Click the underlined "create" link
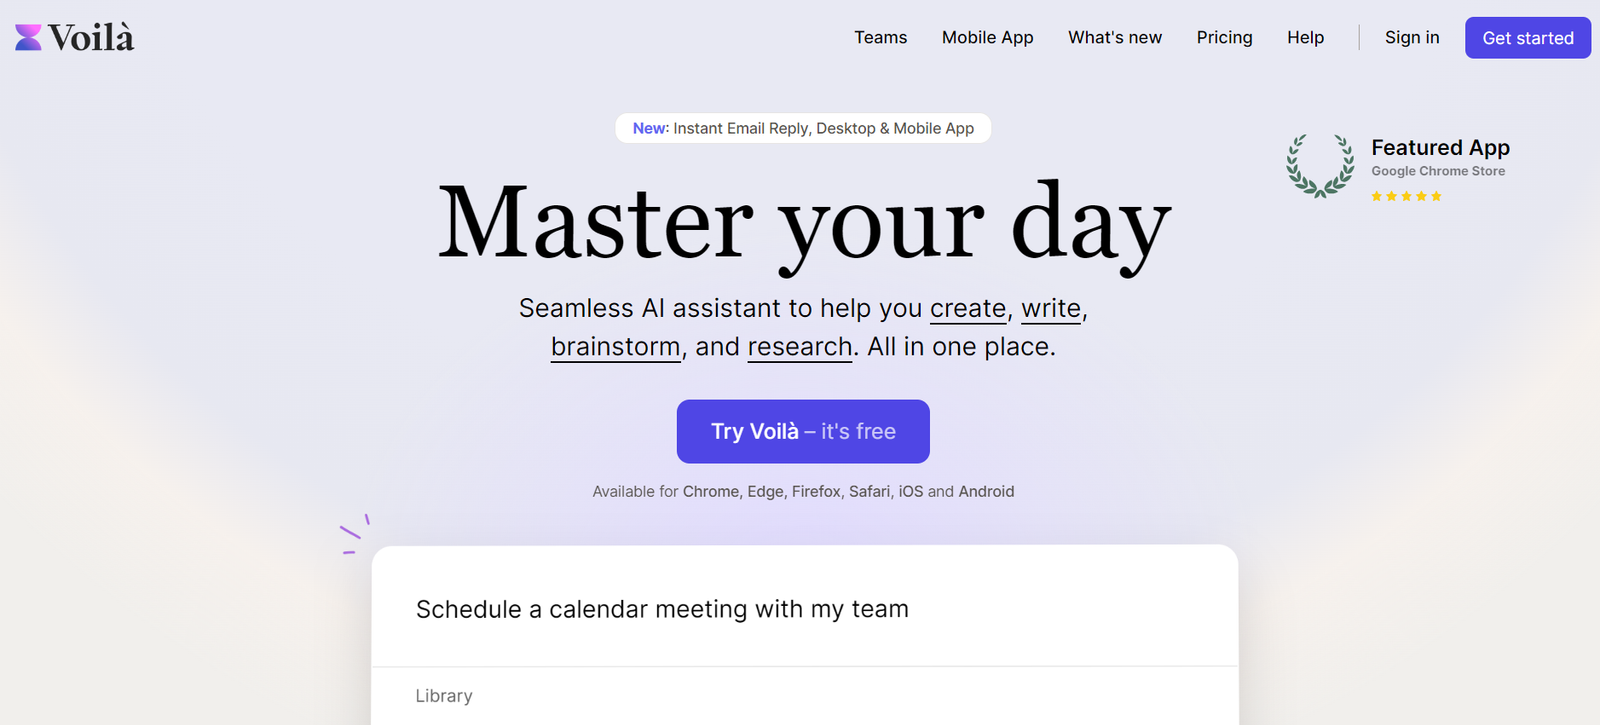This screenshot has height=725, width=1600. [968, 309]
